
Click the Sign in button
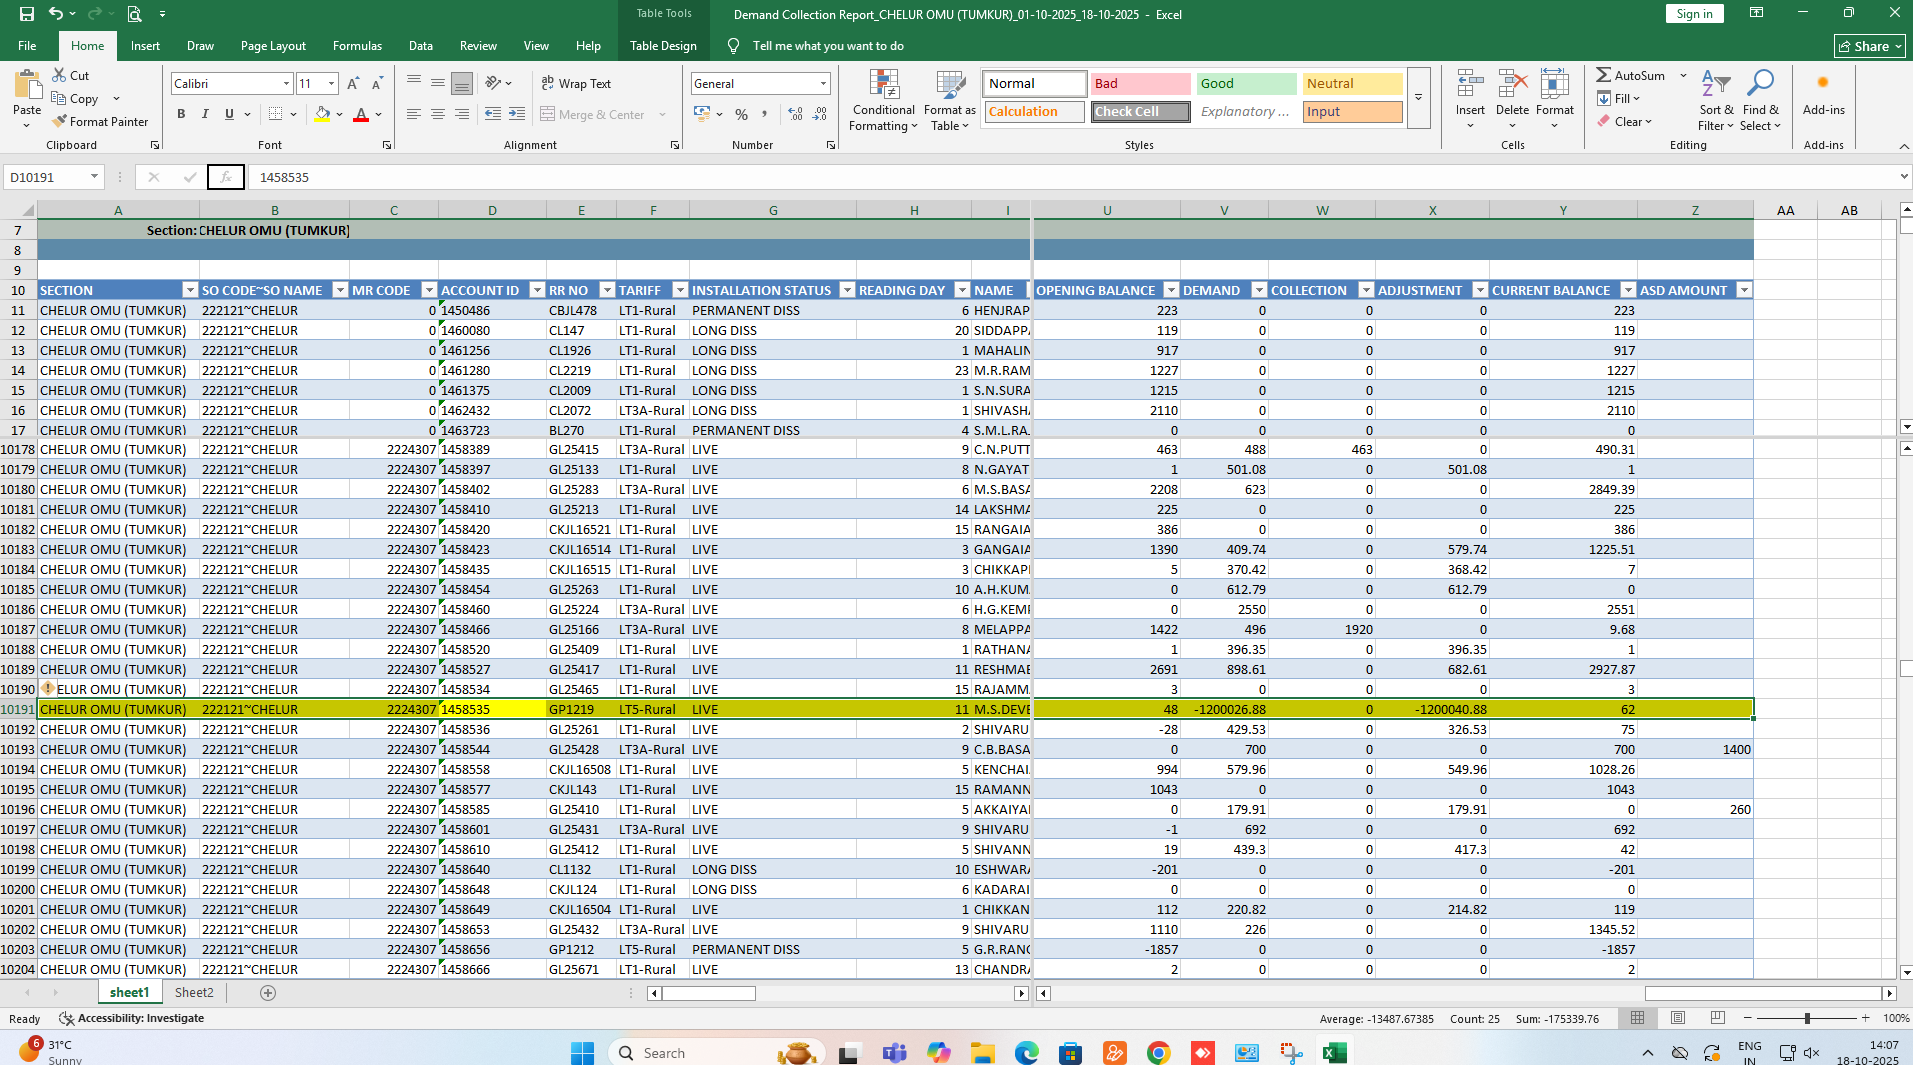point(1694,14)
